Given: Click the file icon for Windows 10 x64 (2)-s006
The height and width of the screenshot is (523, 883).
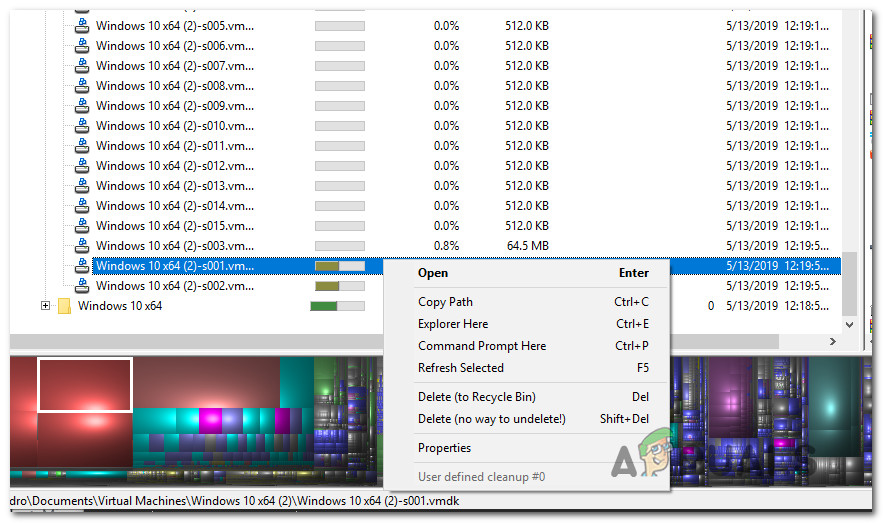Looking at the screenshot, I should click(82, 46).
